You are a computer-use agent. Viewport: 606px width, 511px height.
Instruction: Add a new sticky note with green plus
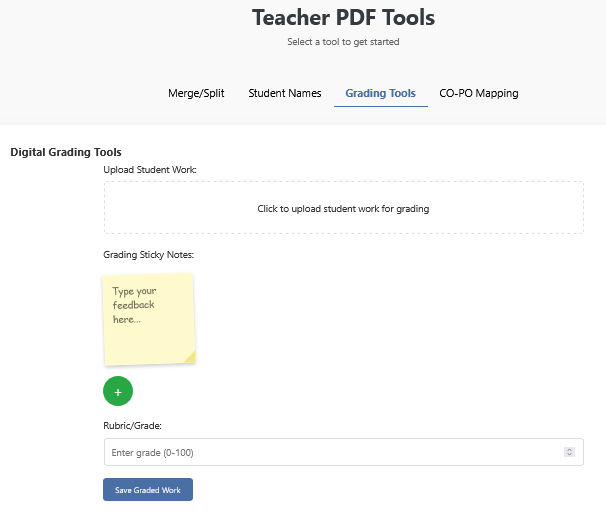pyautogui.click(x=117, y=391)
